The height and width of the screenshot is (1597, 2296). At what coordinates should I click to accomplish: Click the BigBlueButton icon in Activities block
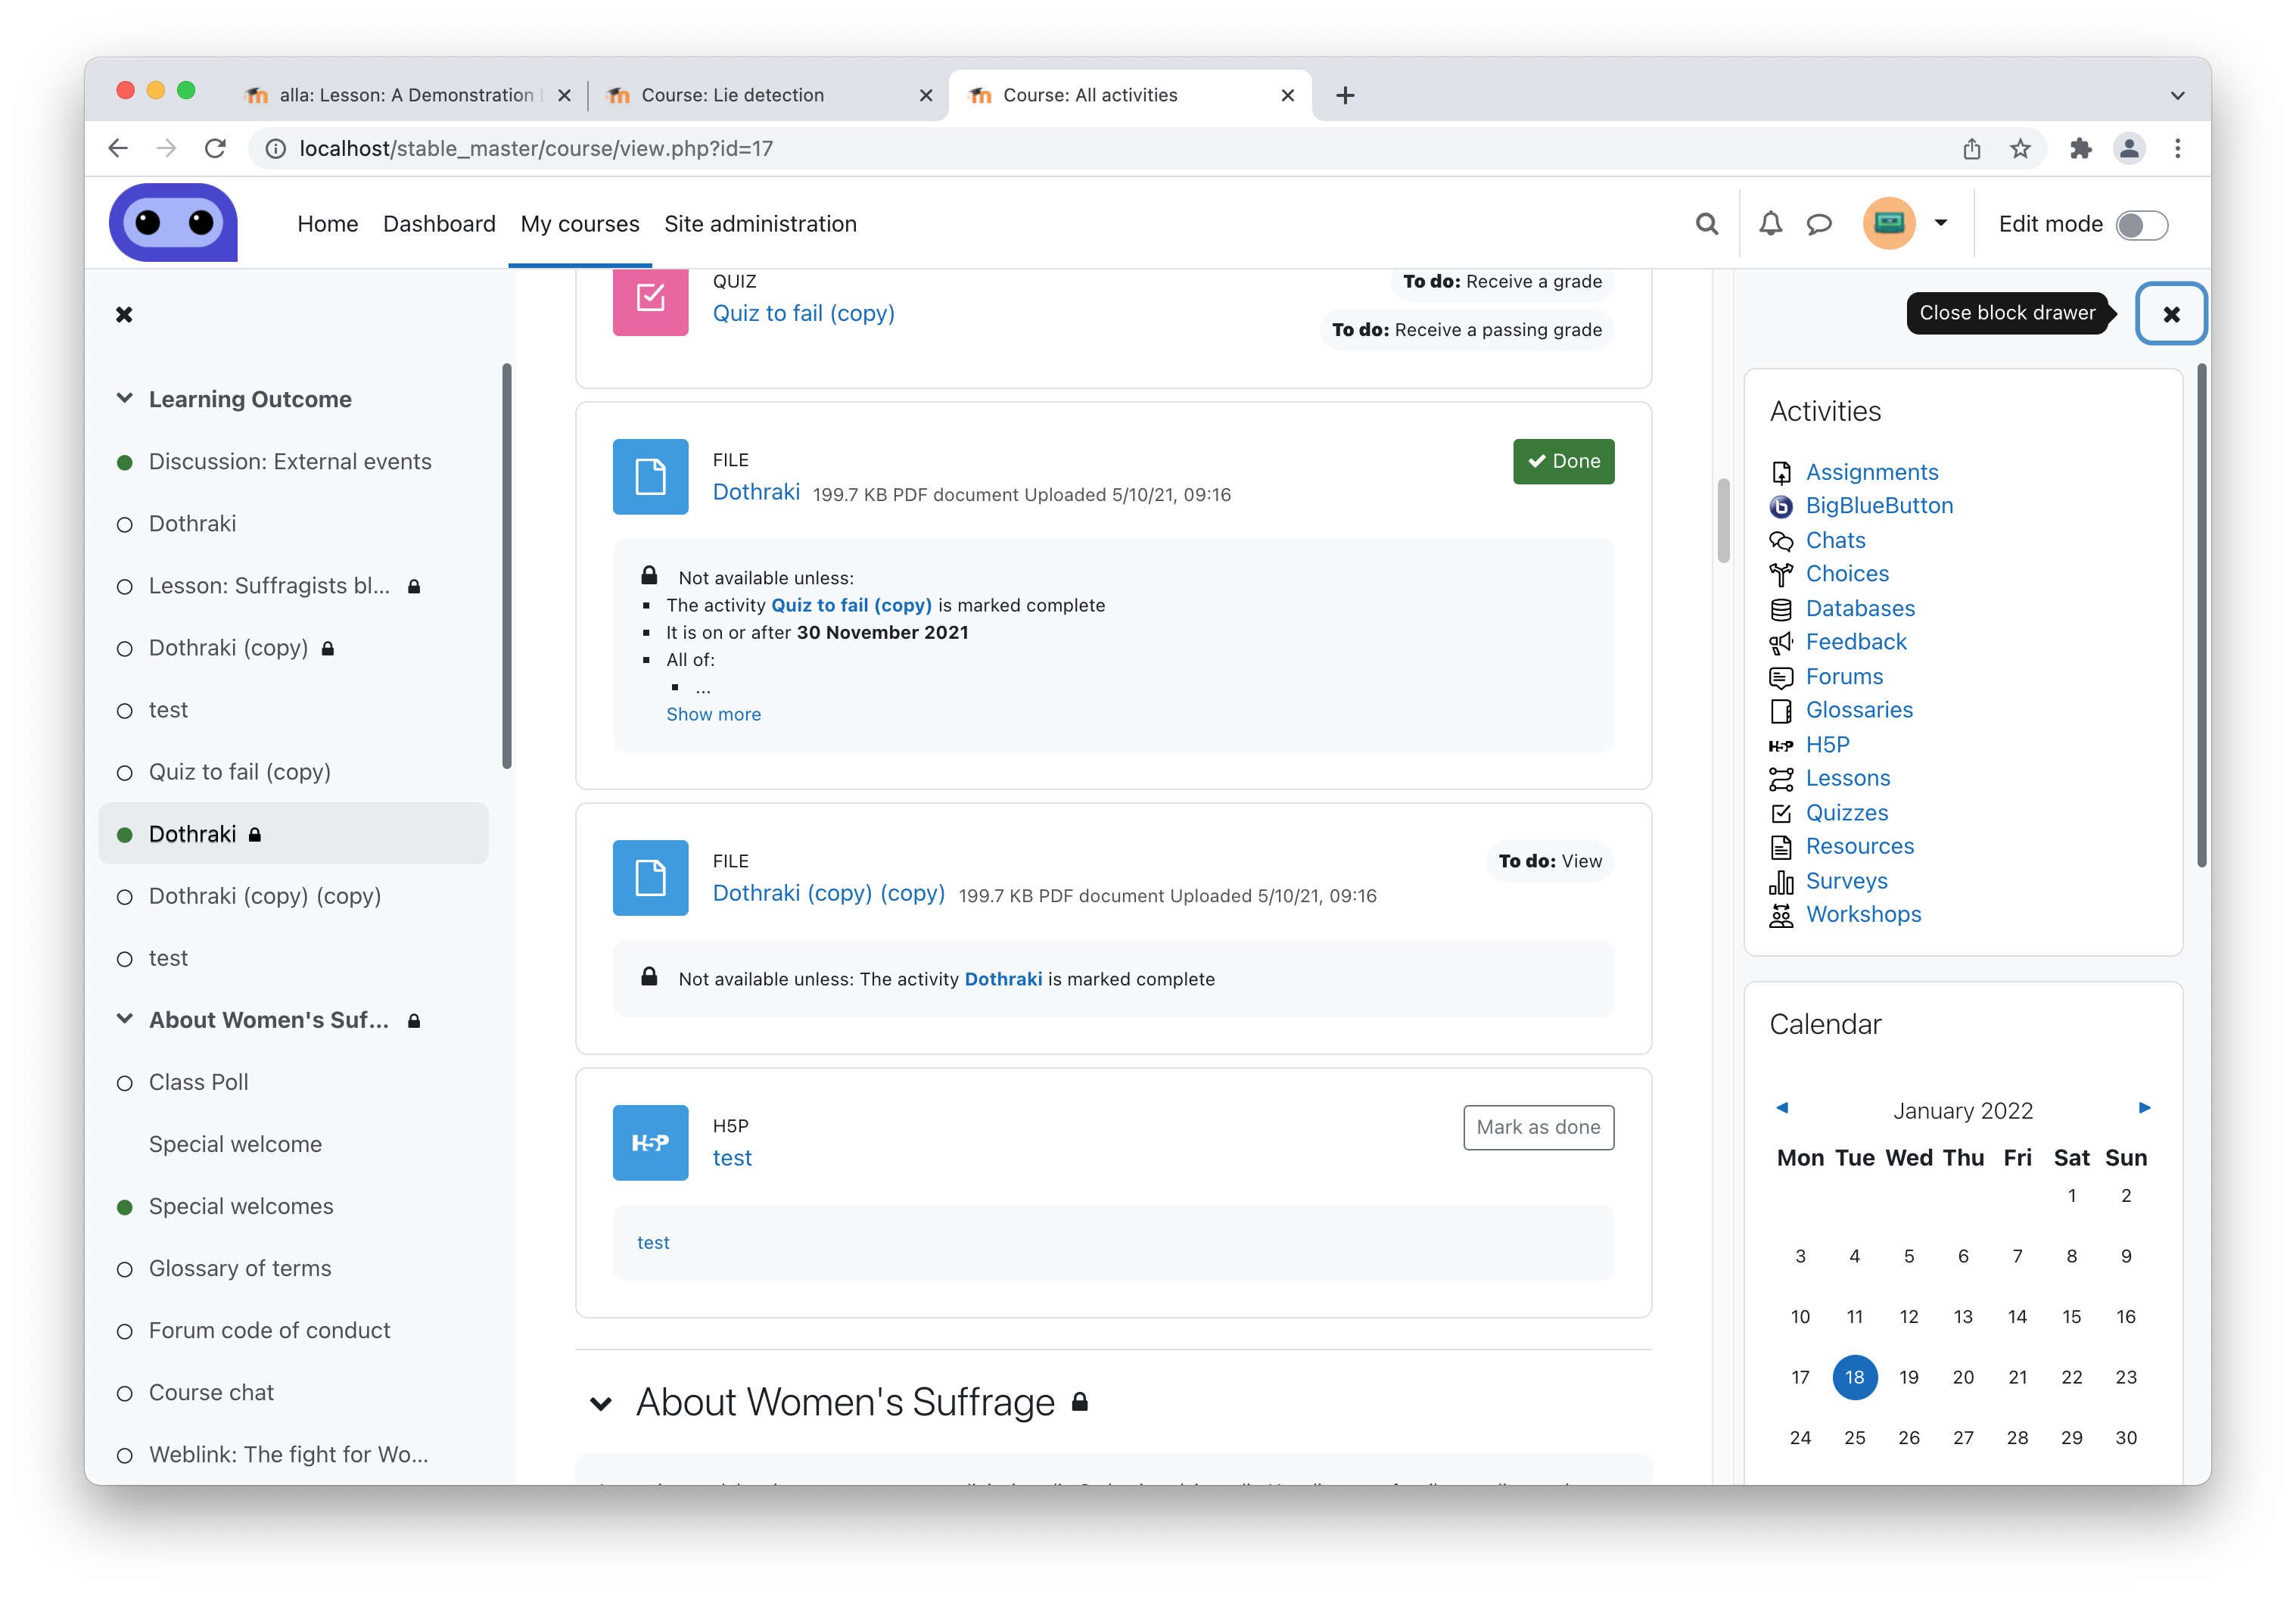tap(1781, 506)
